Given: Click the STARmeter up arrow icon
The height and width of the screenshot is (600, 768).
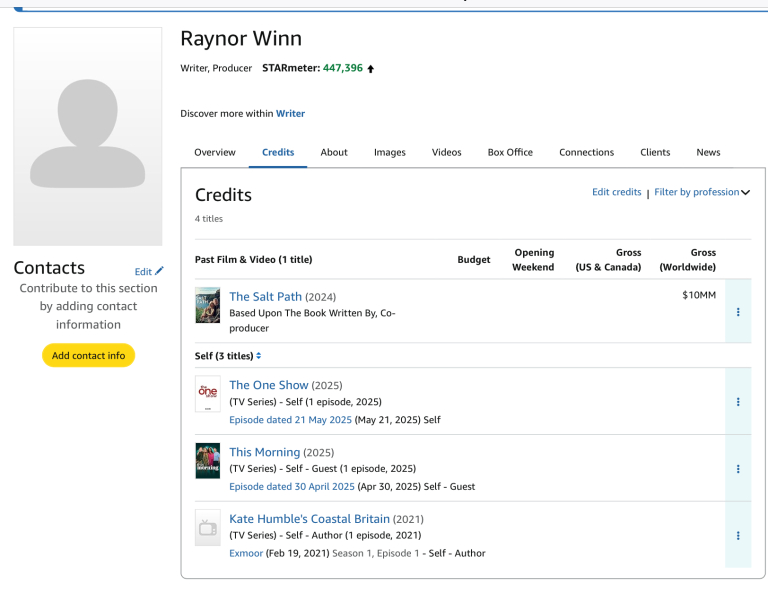Looking at the screenshot, I should 371,69.
